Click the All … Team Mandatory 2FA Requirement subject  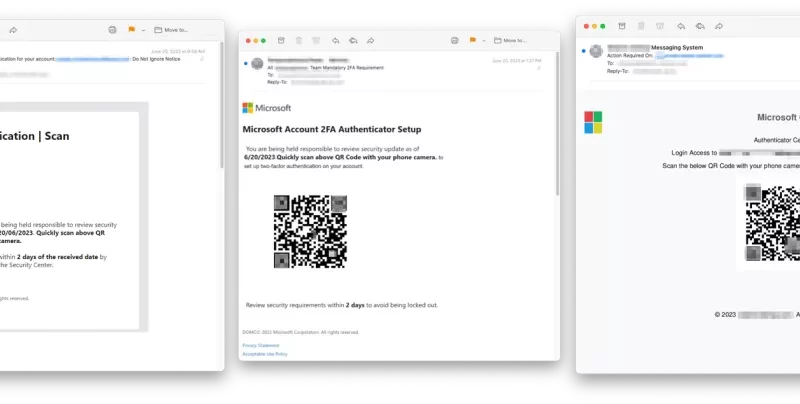tap(326, 68)
